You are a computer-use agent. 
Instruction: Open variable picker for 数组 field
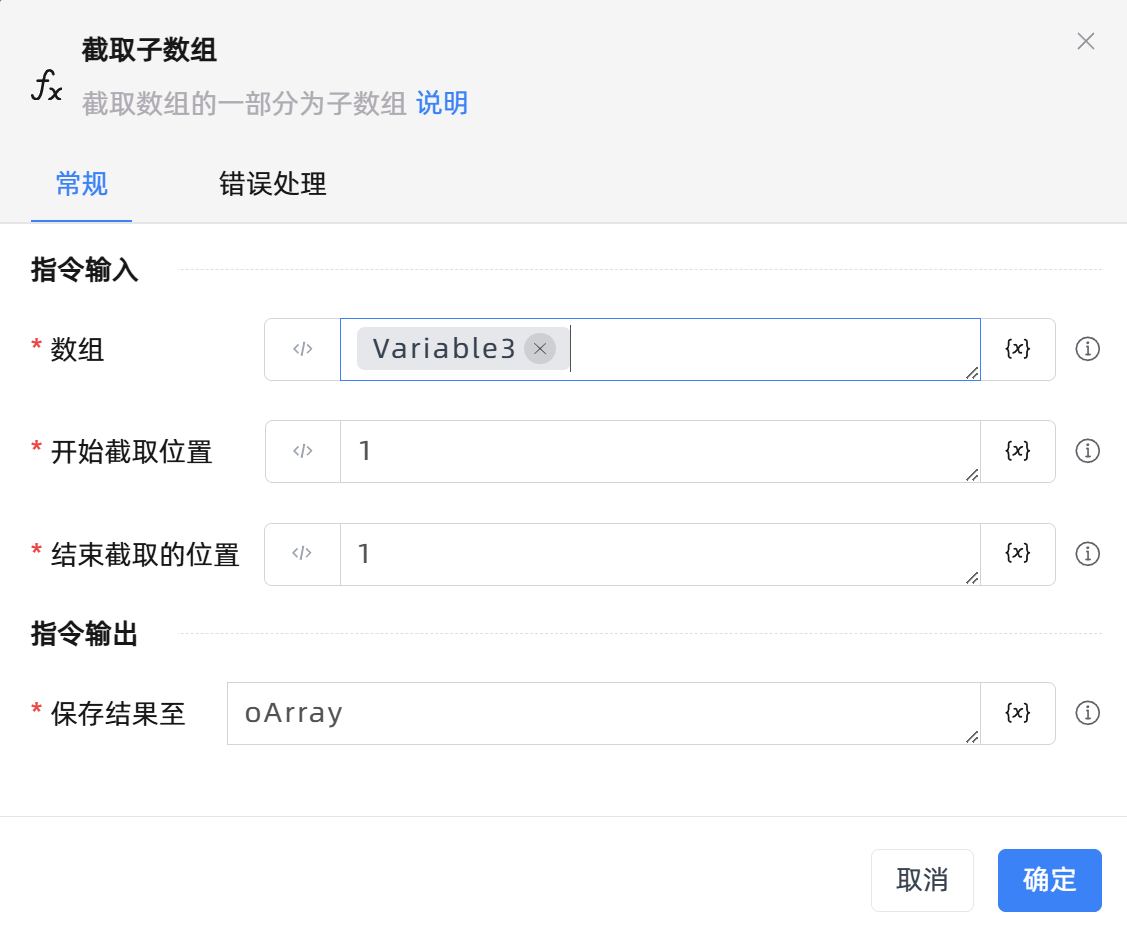tap(1017, 350)
